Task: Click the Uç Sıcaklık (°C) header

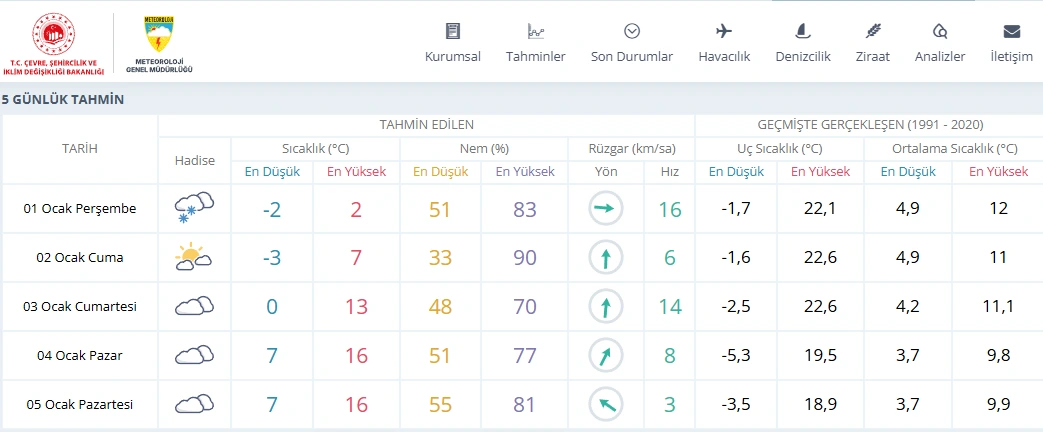Action: coord(779,148)
